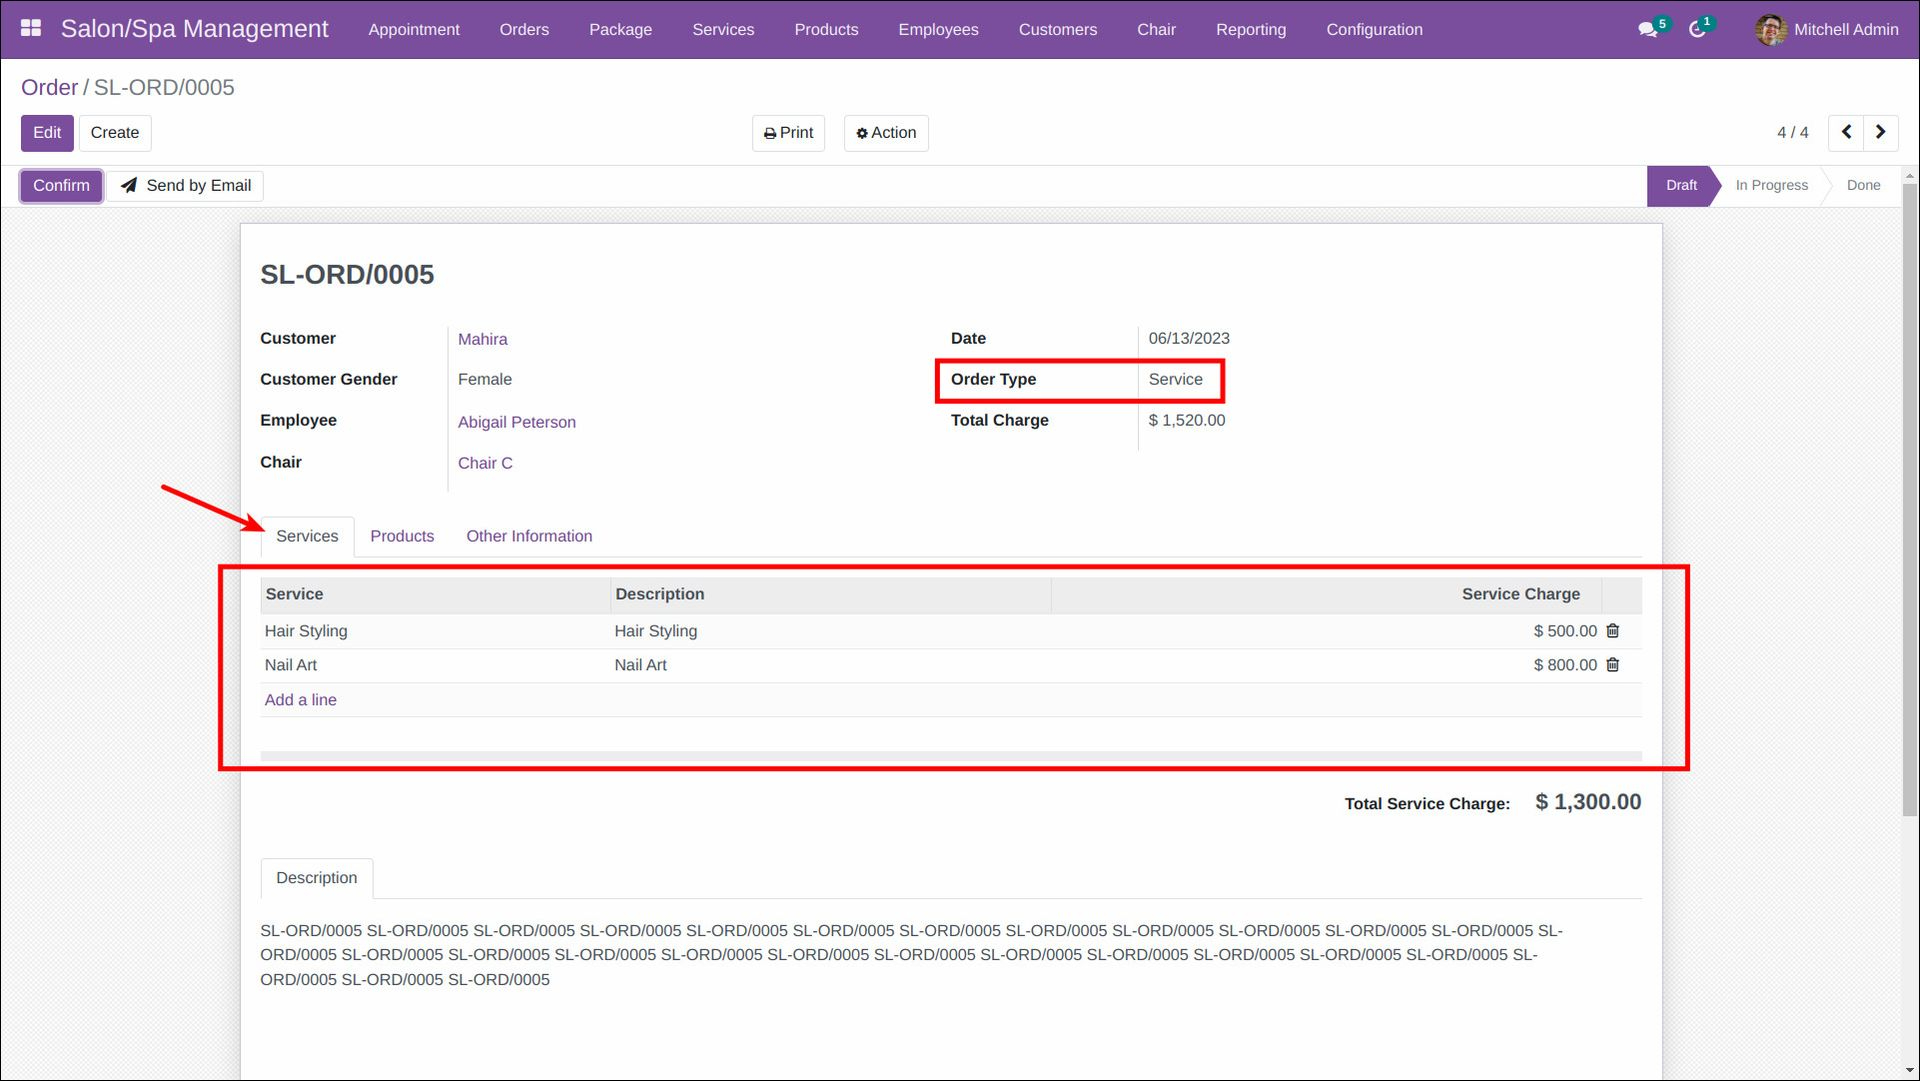Select the In Progress status stage
1920x1081 pixels.
(x=1771, y=186)
